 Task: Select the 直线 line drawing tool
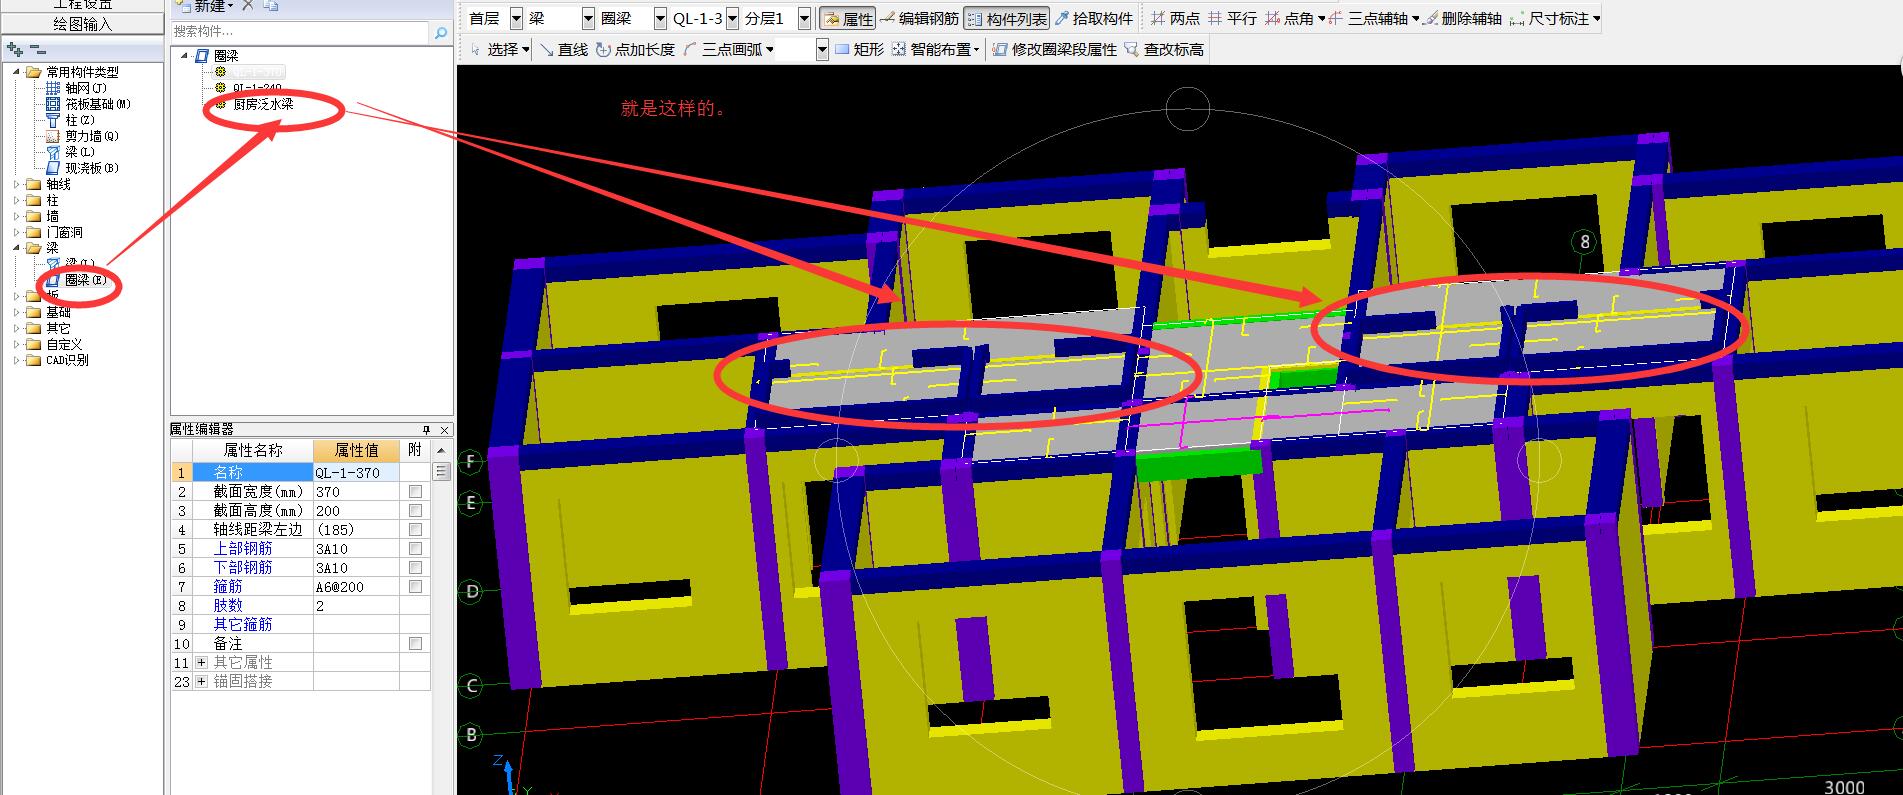[564, 49]
